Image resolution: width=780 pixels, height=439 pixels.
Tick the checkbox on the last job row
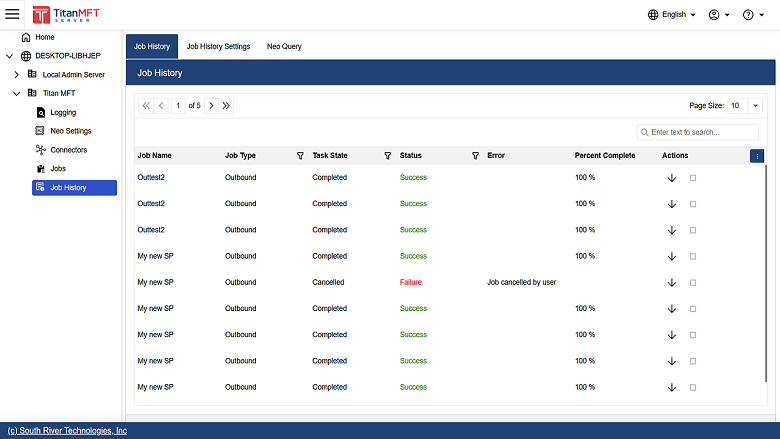coord(693,388)
